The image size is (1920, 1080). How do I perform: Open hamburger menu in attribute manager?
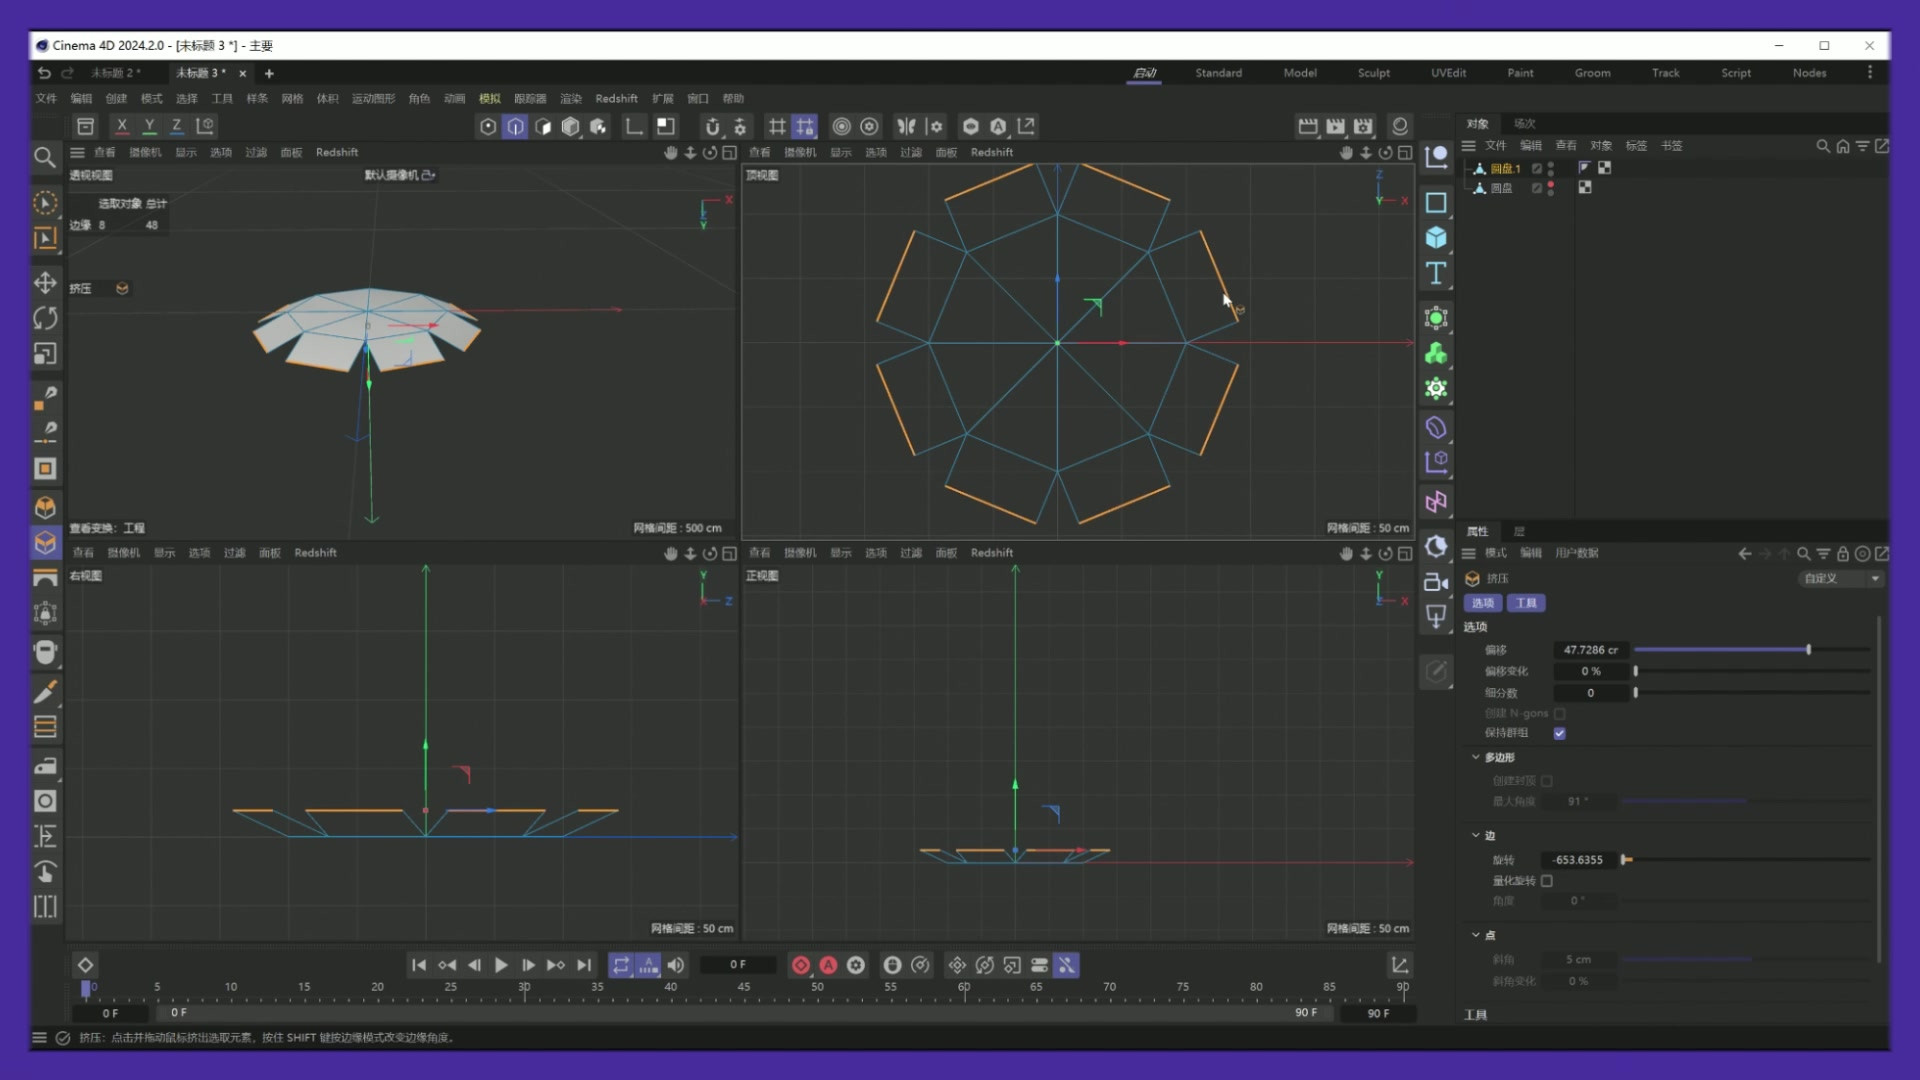point(1469,554)
